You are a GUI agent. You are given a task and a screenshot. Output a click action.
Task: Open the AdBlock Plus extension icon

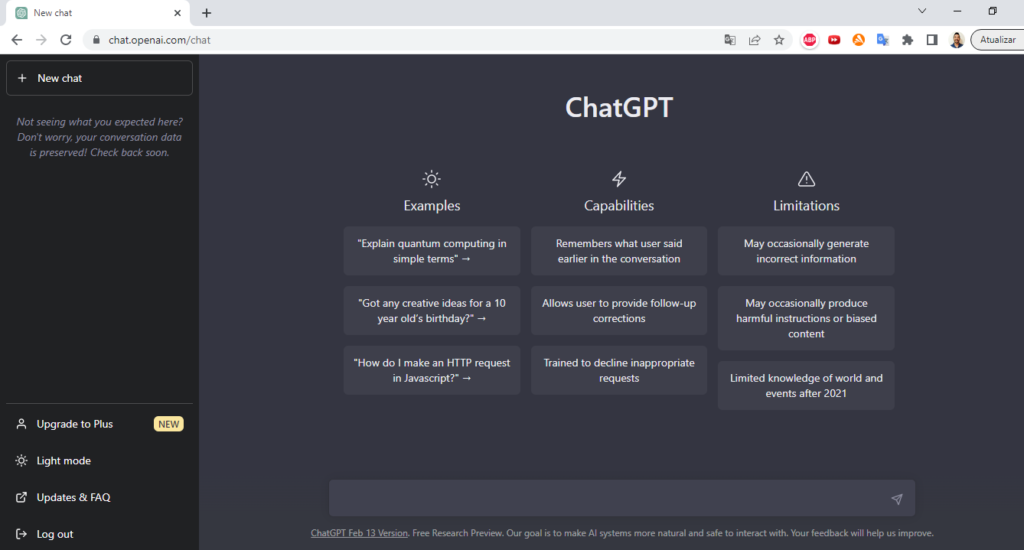(x=810, y=40)
